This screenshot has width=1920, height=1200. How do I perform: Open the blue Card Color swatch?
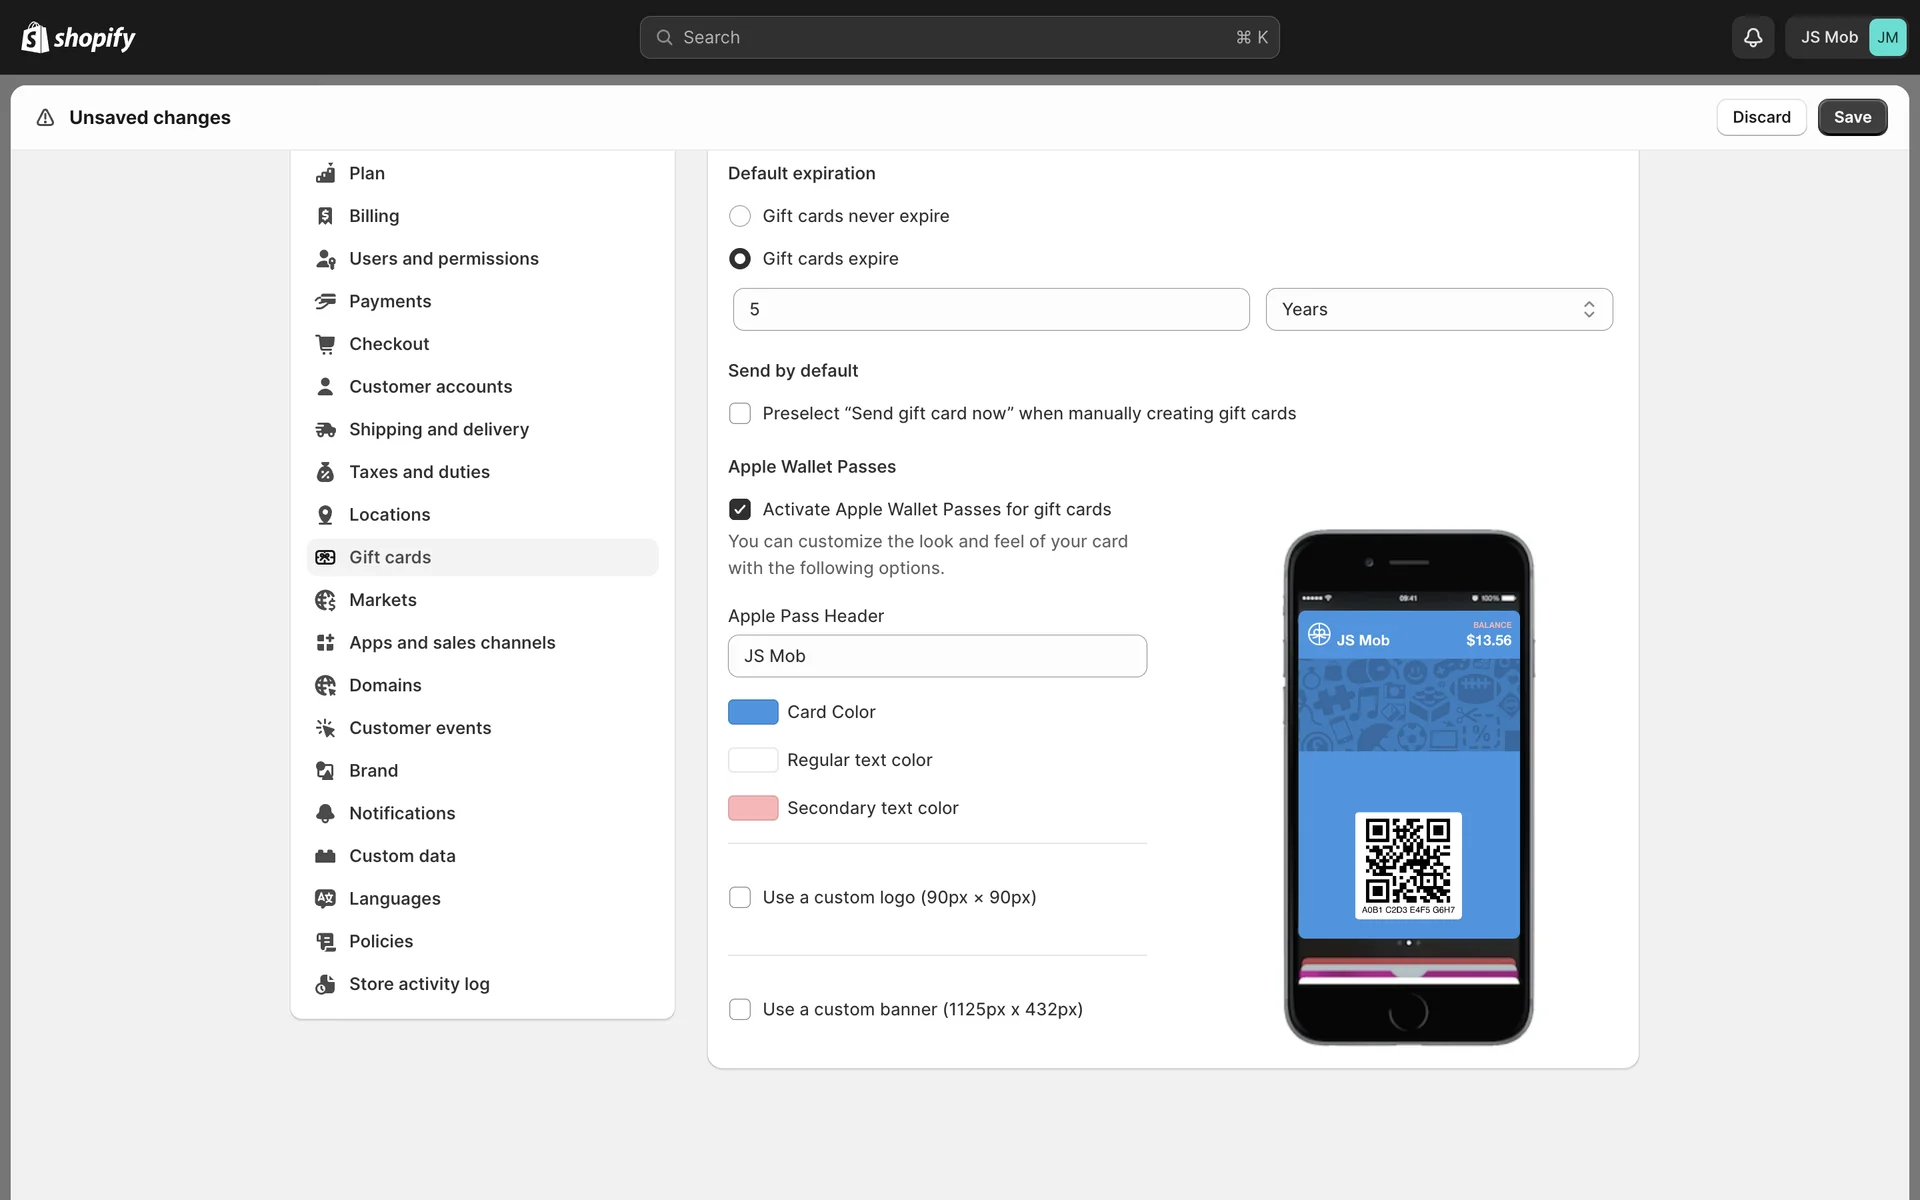click(753, 712)
